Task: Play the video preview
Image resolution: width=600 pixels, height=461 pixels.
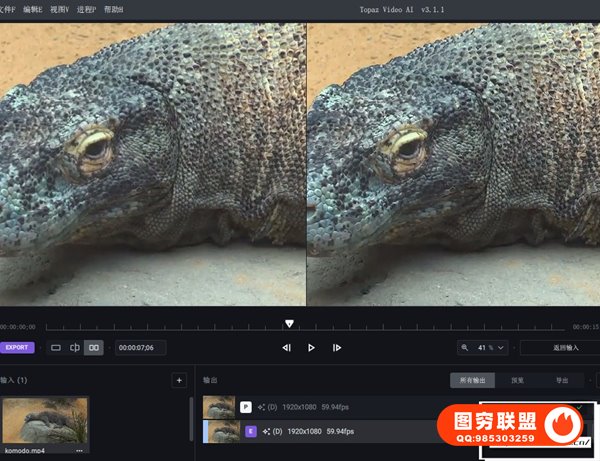Action: [x=311, y=348]
